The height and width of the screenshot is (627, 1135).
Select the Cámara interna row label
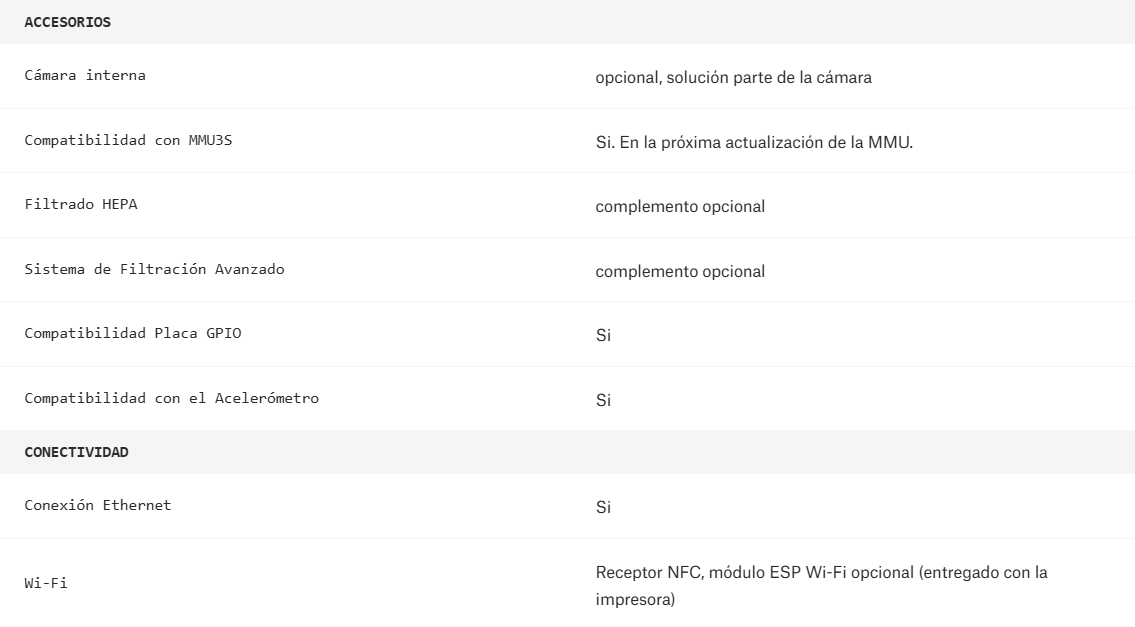click(x=85, y=77)
